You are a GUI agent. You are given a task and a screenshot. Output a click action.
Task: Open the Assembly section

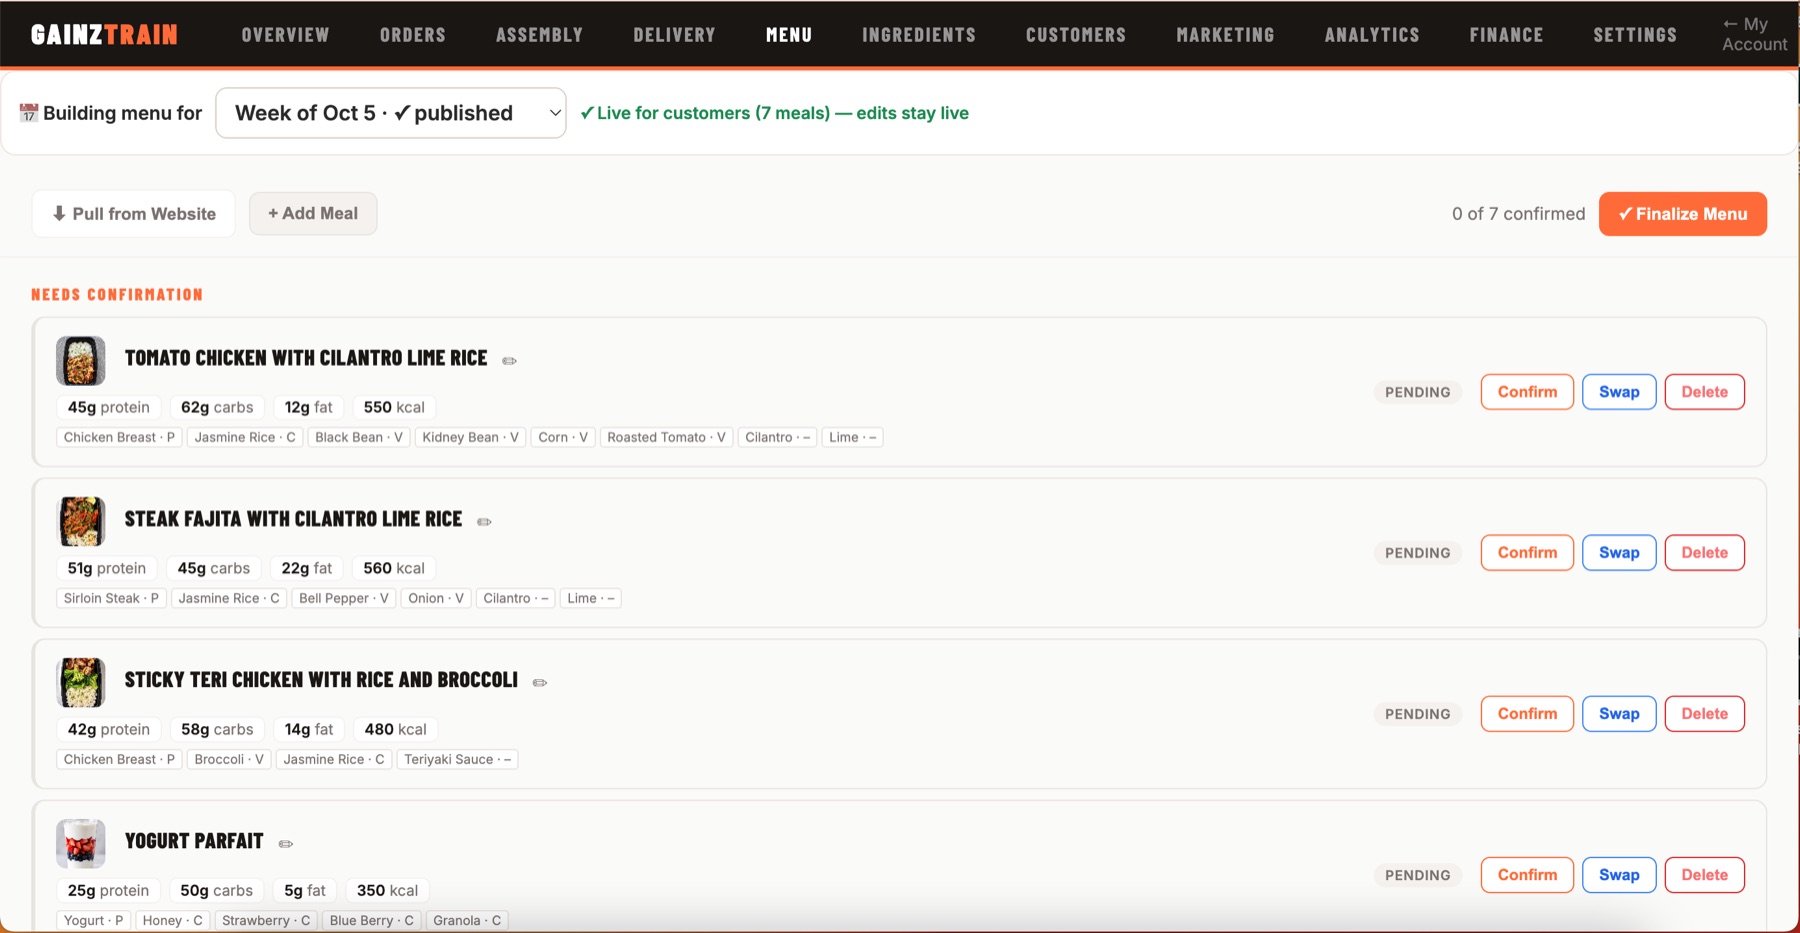tap(540, 35)
